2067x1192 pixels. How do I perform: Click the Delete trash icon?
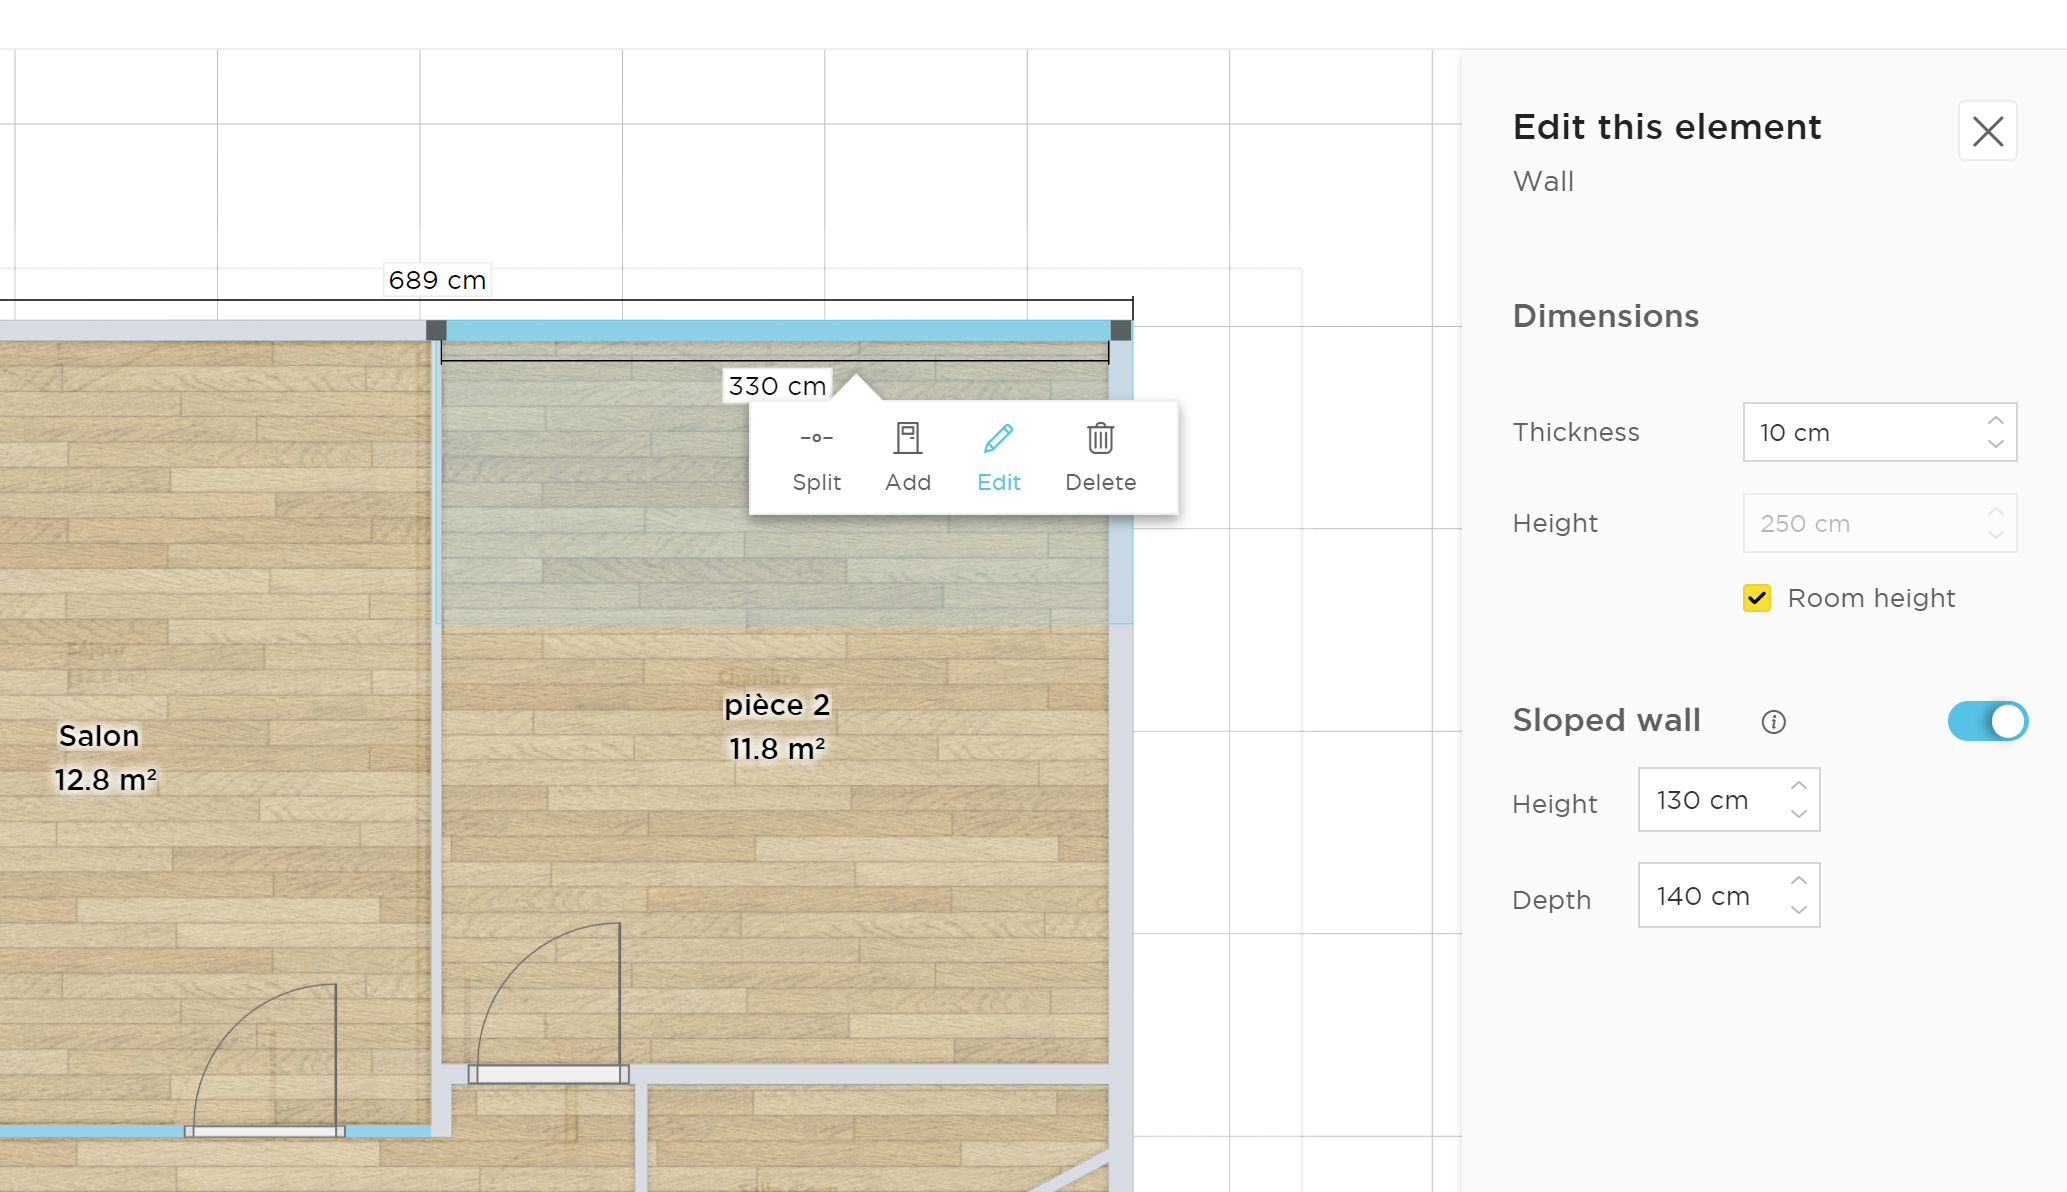[1100, 438]
